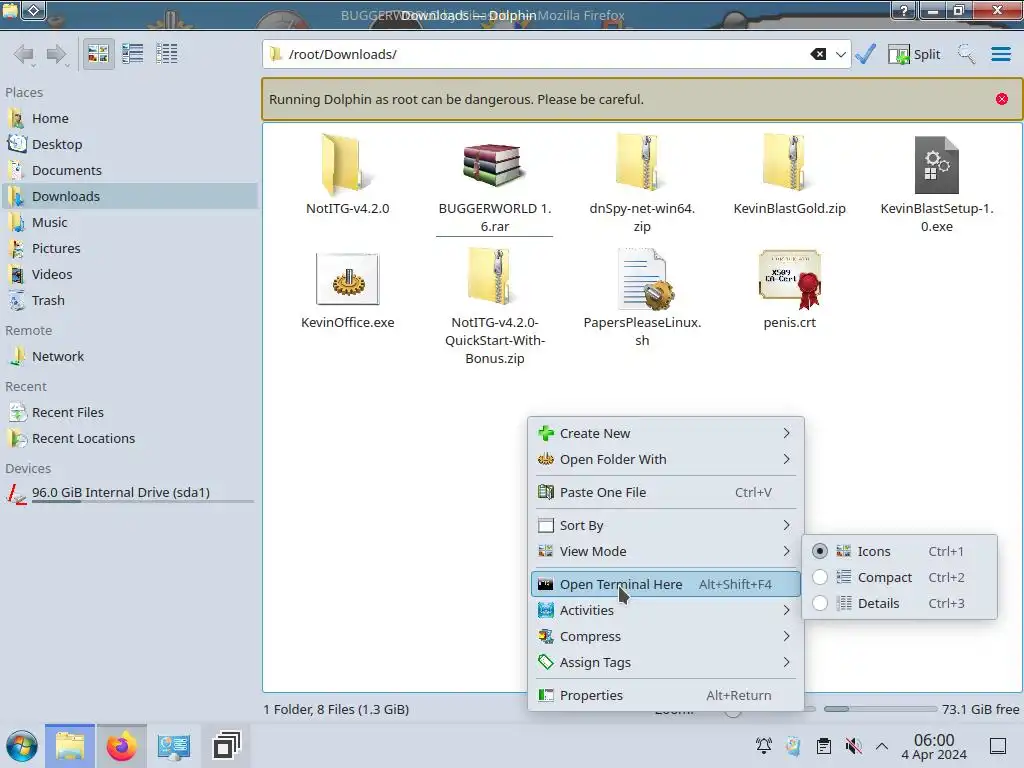Screen dimensions: 1024x768
Task: Select the penis.crt certificate icon
Action: click(x=790, y=279)
